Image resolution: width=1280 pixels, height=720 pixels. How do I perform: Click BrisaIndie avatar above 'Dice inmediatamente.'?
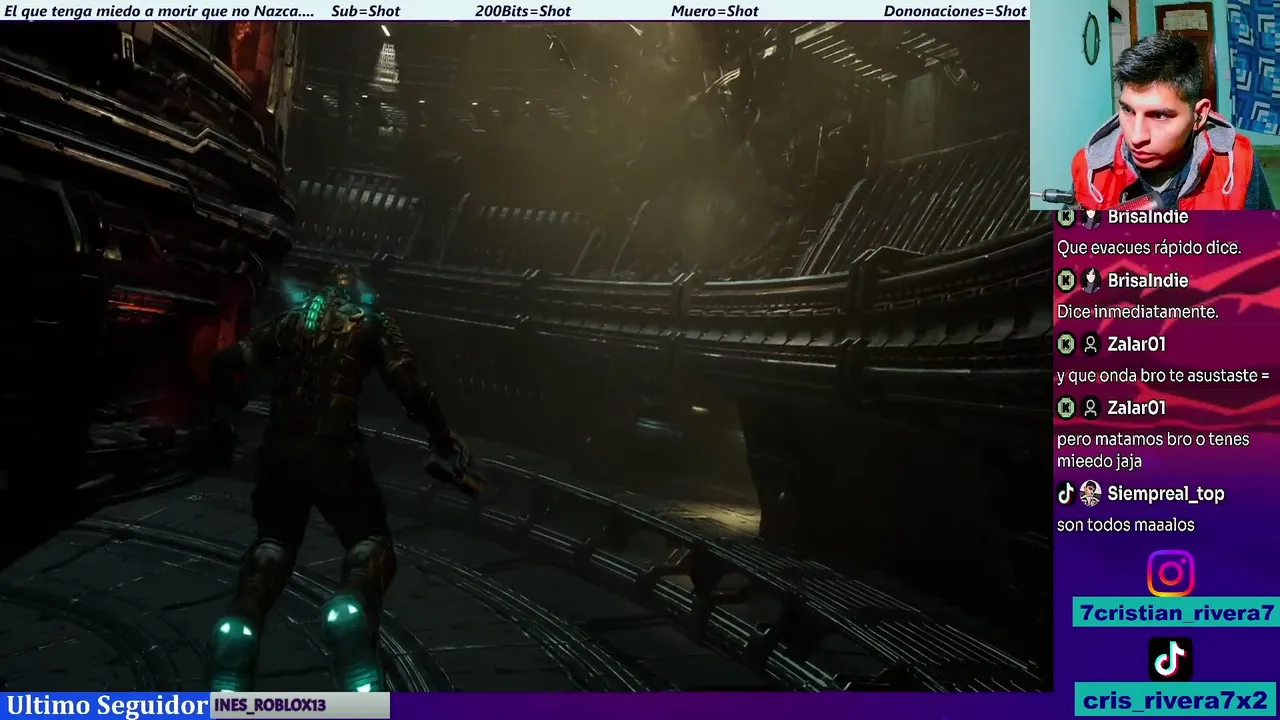coord(1090,280)
